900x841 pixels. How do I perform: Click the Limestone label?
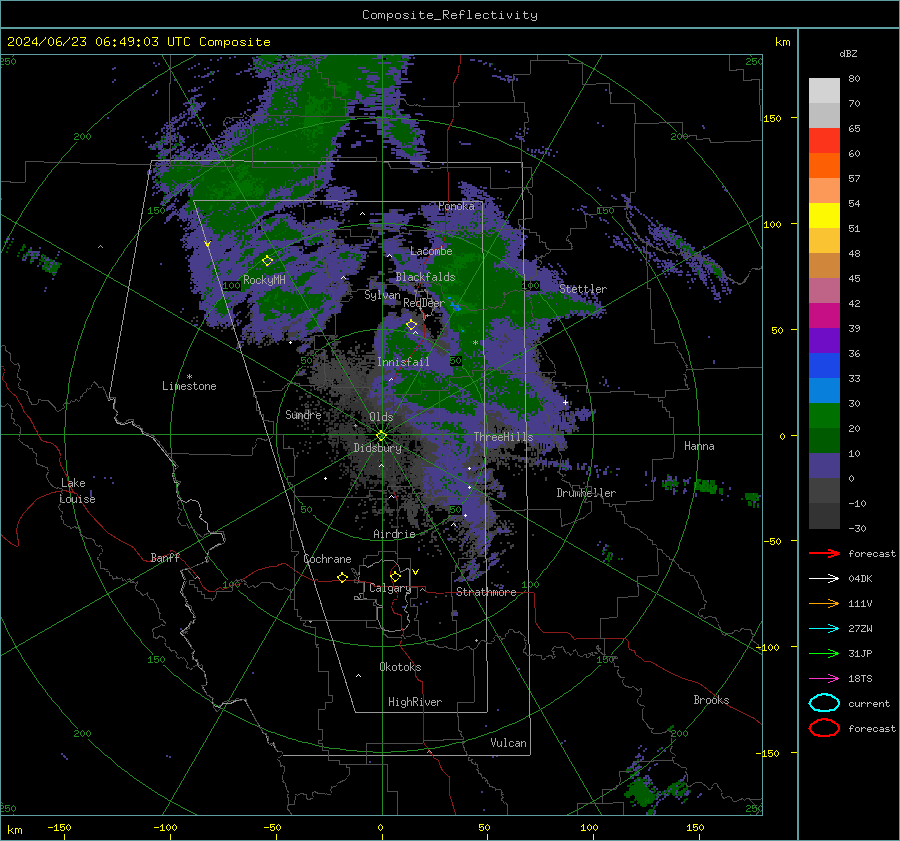click(x=189, y=386)
